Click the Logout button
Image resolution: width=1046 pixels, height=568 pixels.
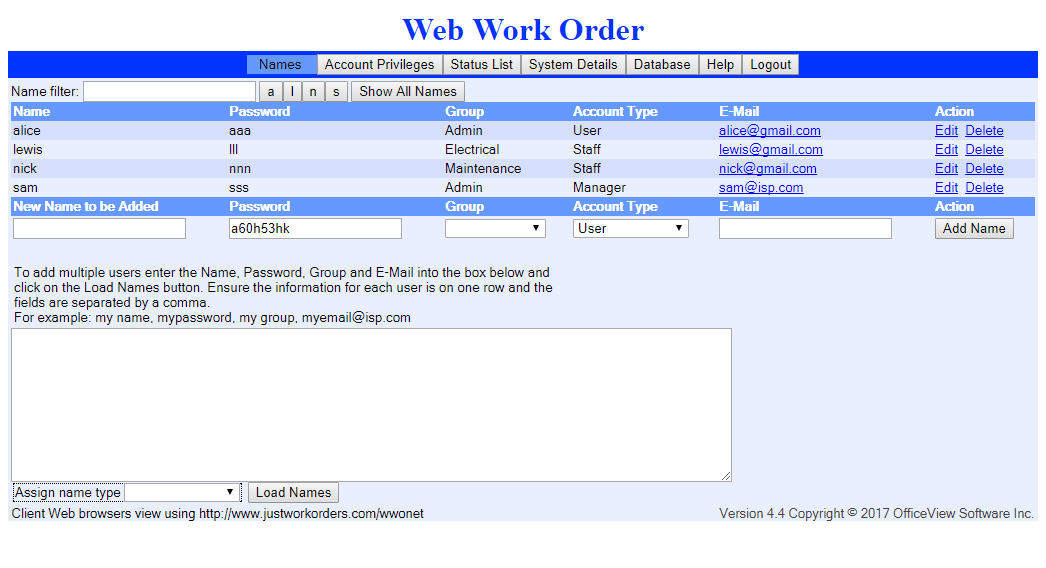(x=770, y=65)
